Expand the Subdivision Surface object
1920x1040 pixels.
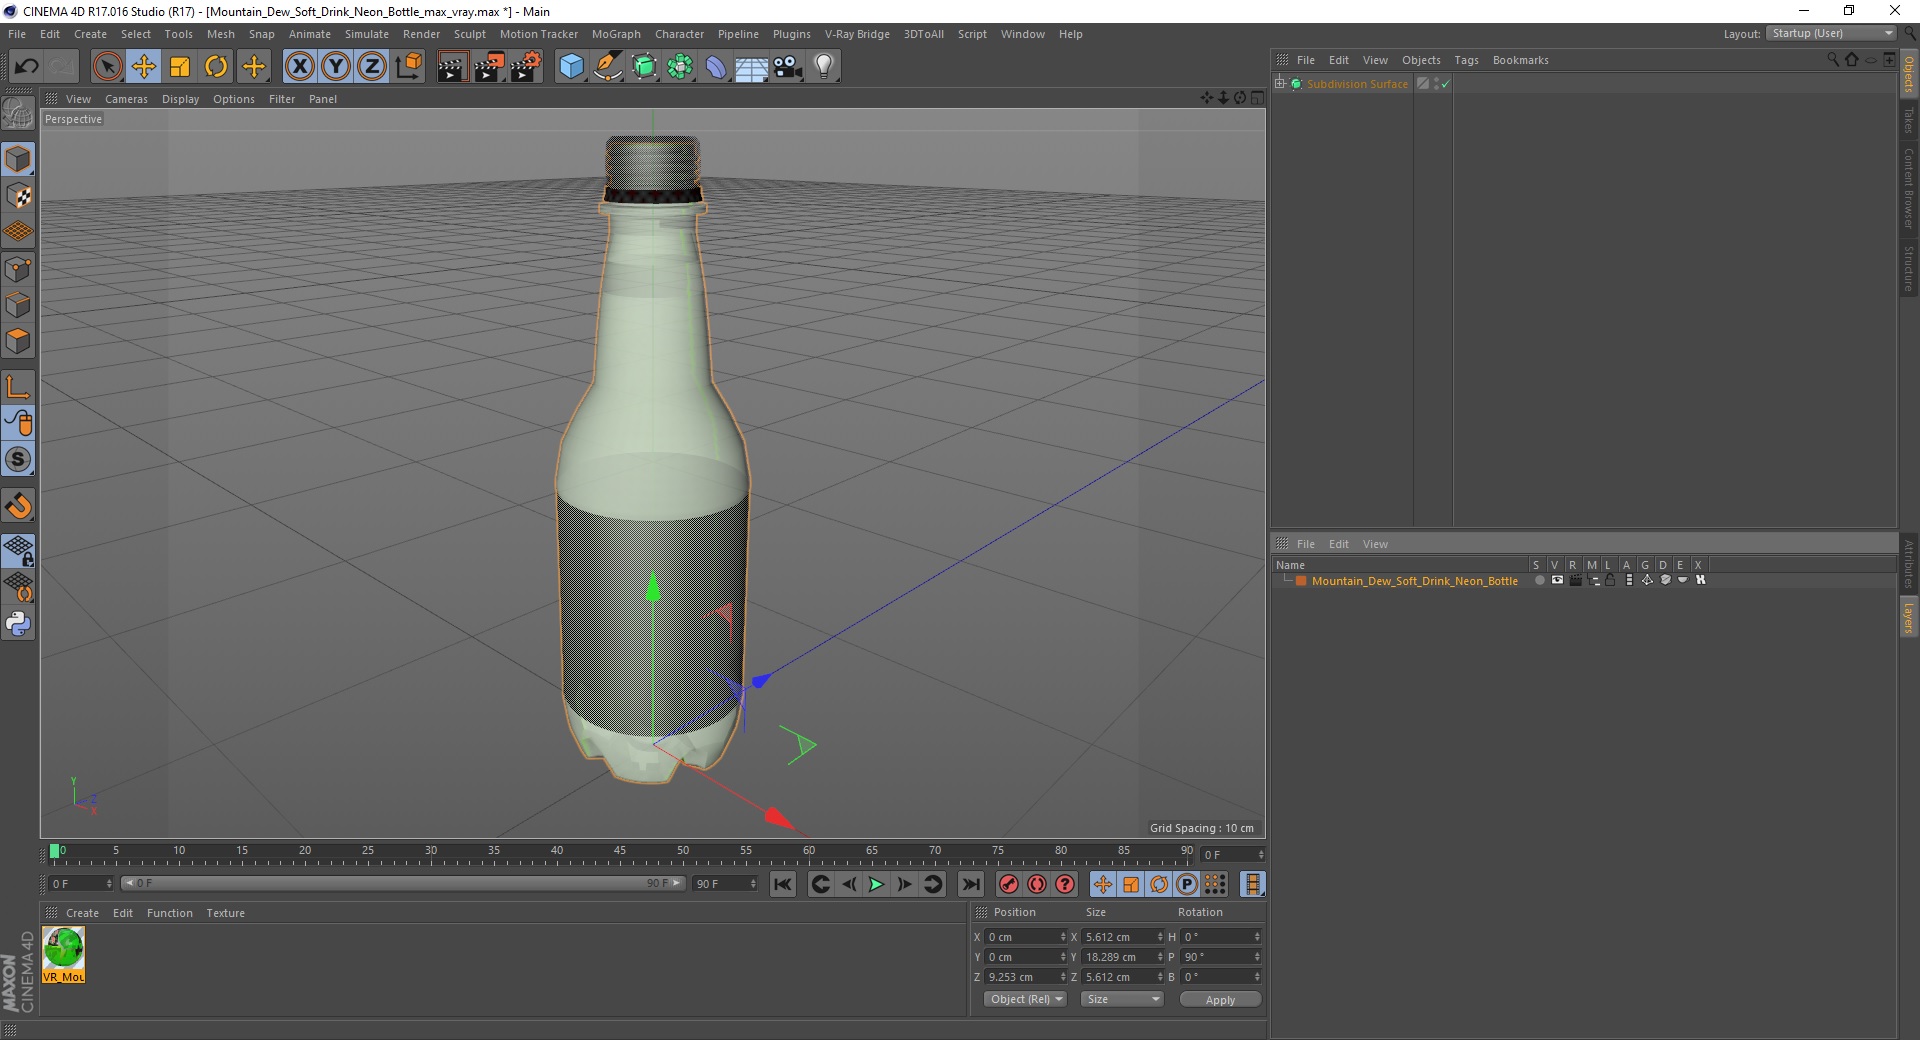1280,83
